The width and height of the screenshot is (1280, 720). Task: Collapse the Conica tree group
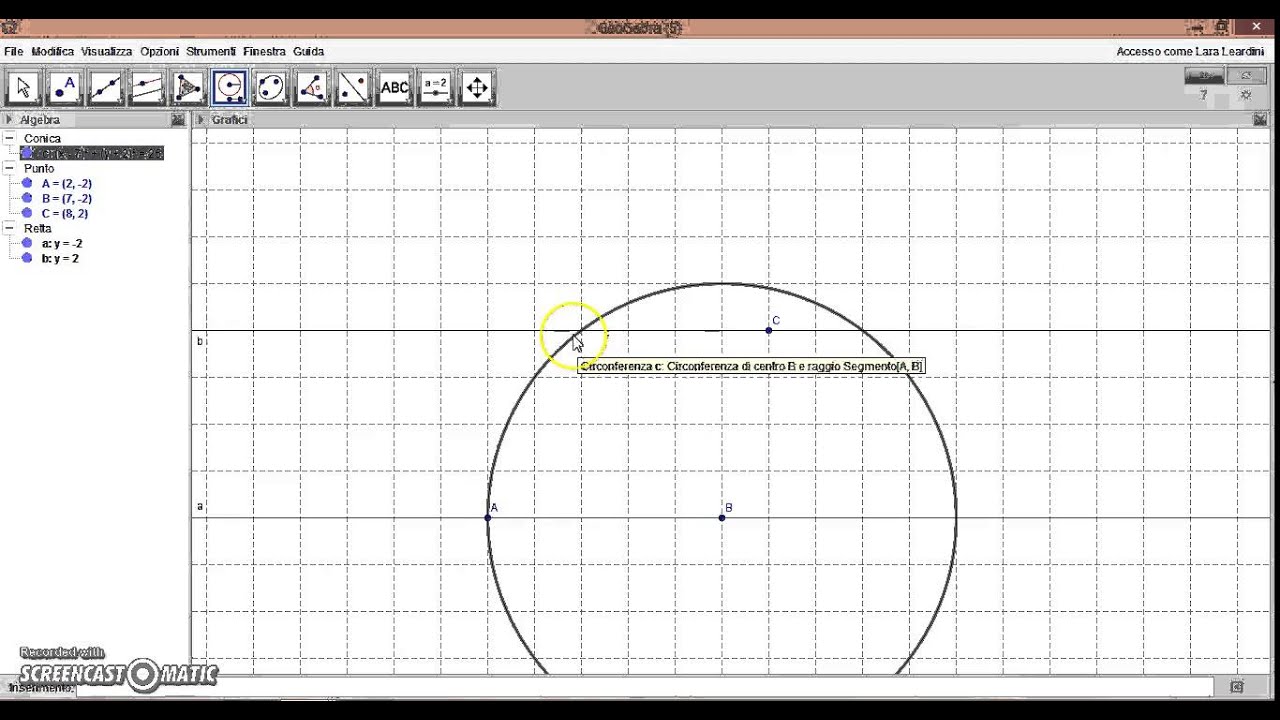coord(9,138)
